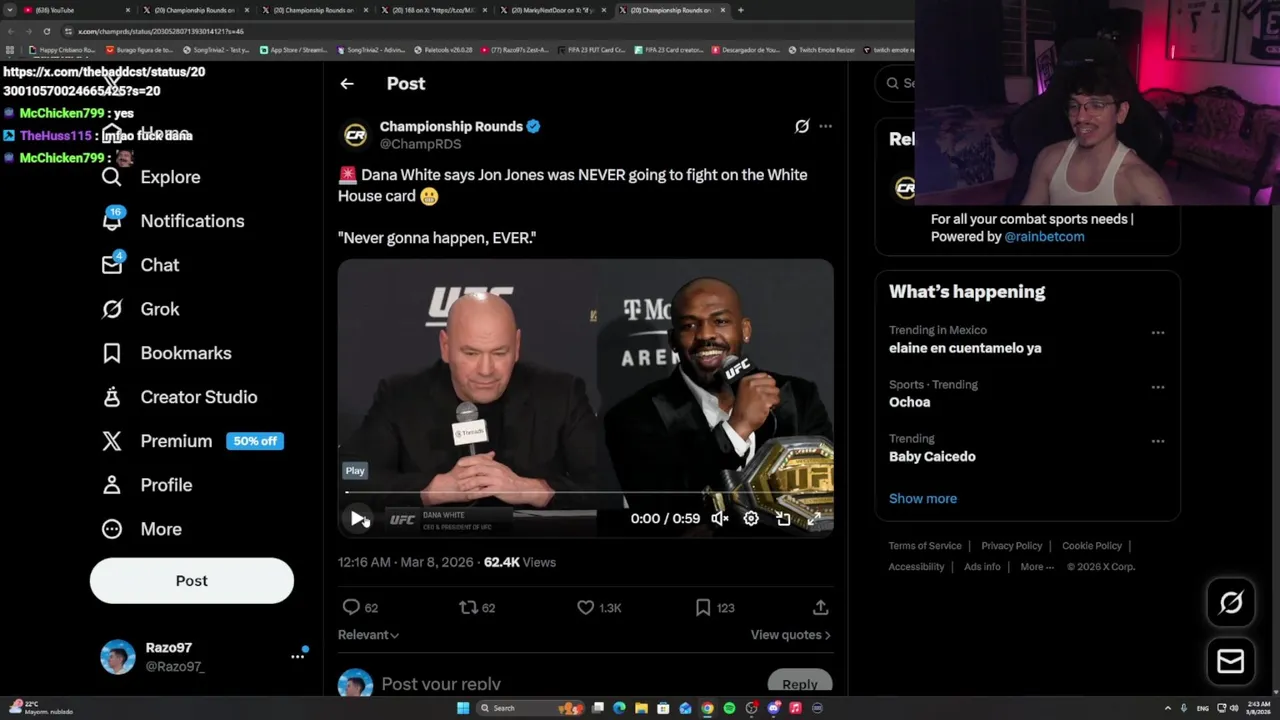Open Accessibility footer link

click(x=916, y=567)
